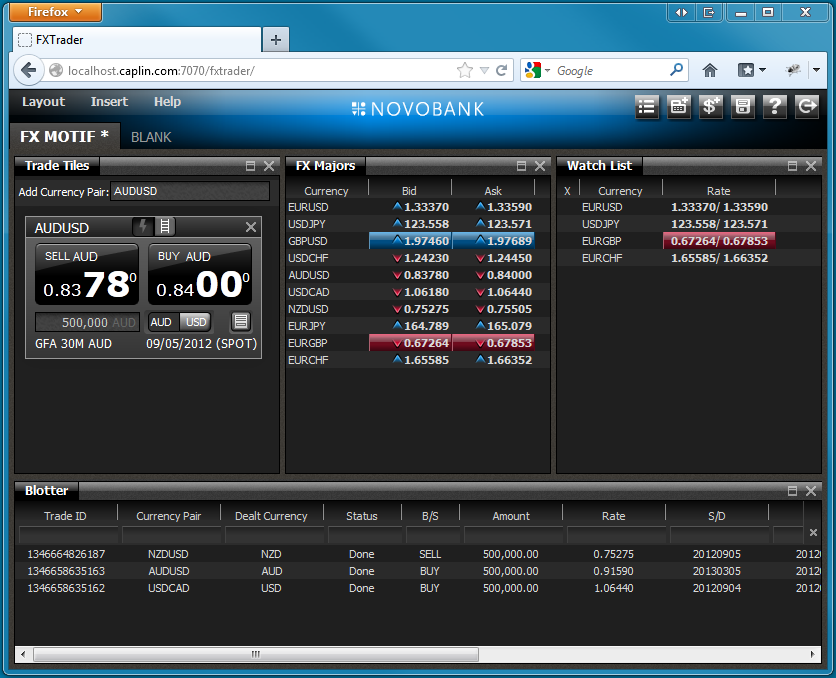Select USD as dealt currency toggle
Viewport: 836px width, 678px height.
[x=196, y=322]
